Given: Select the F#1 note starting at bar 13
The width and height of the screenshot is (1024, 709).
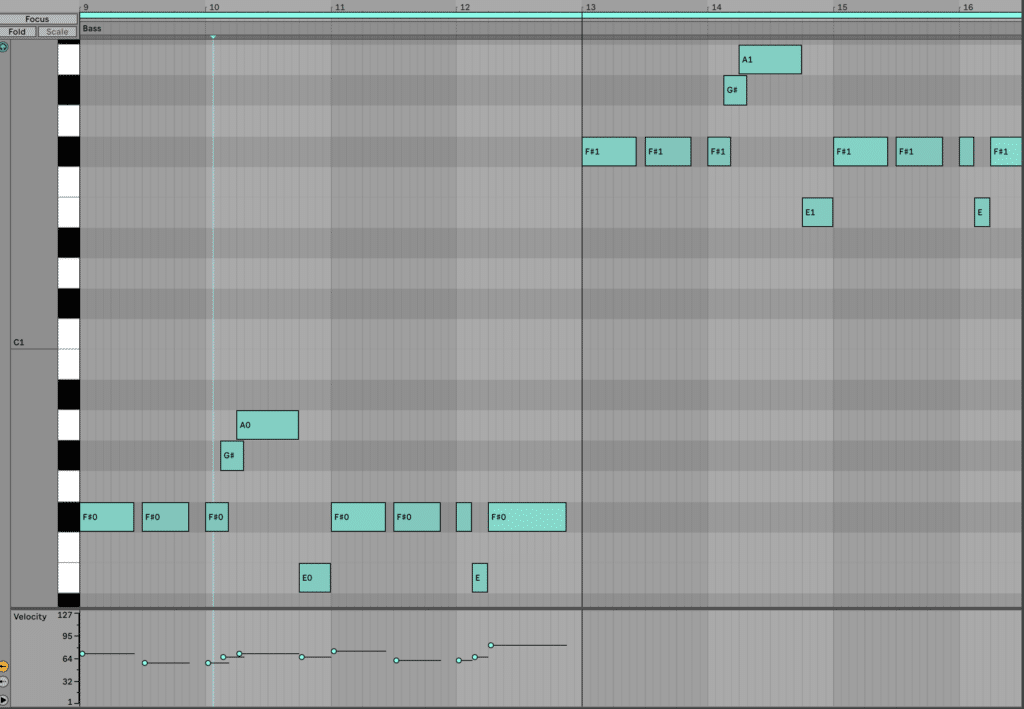Looking at the screenshot, I should (x=609, y=151).
